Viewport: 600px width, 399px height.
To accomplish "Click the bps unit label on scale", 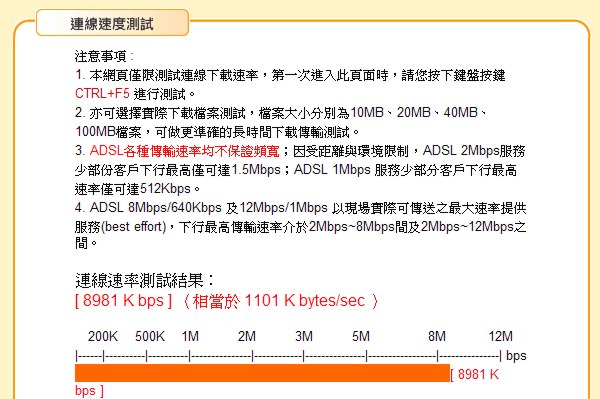I will pyautogui.click(x=516, y=356).
